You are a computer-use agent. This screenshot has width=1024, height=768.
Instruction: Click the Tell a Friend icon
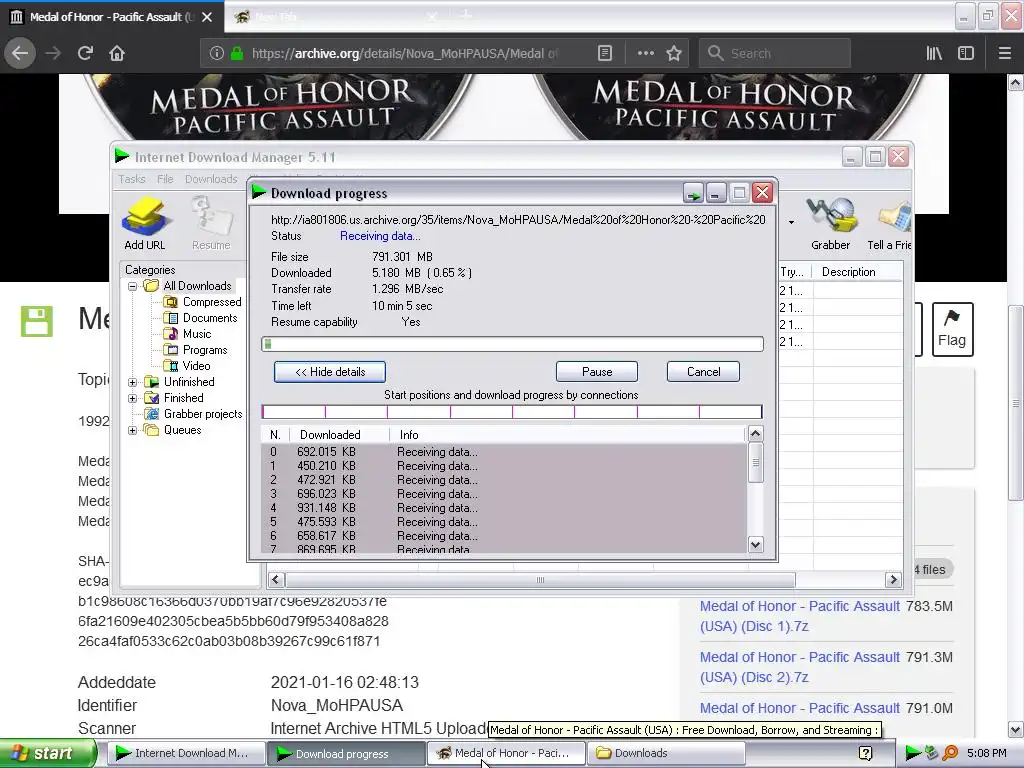point(889,223)
